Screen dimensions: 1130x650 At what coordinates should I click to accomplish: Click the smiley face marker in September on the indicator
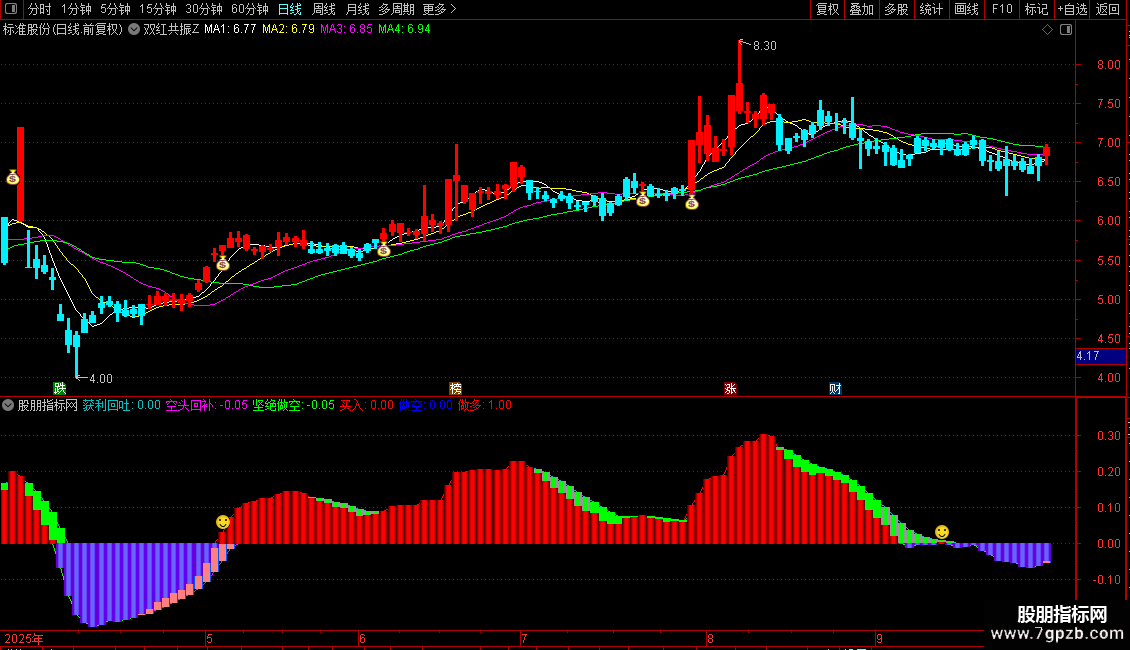click(x=942, y=532)
